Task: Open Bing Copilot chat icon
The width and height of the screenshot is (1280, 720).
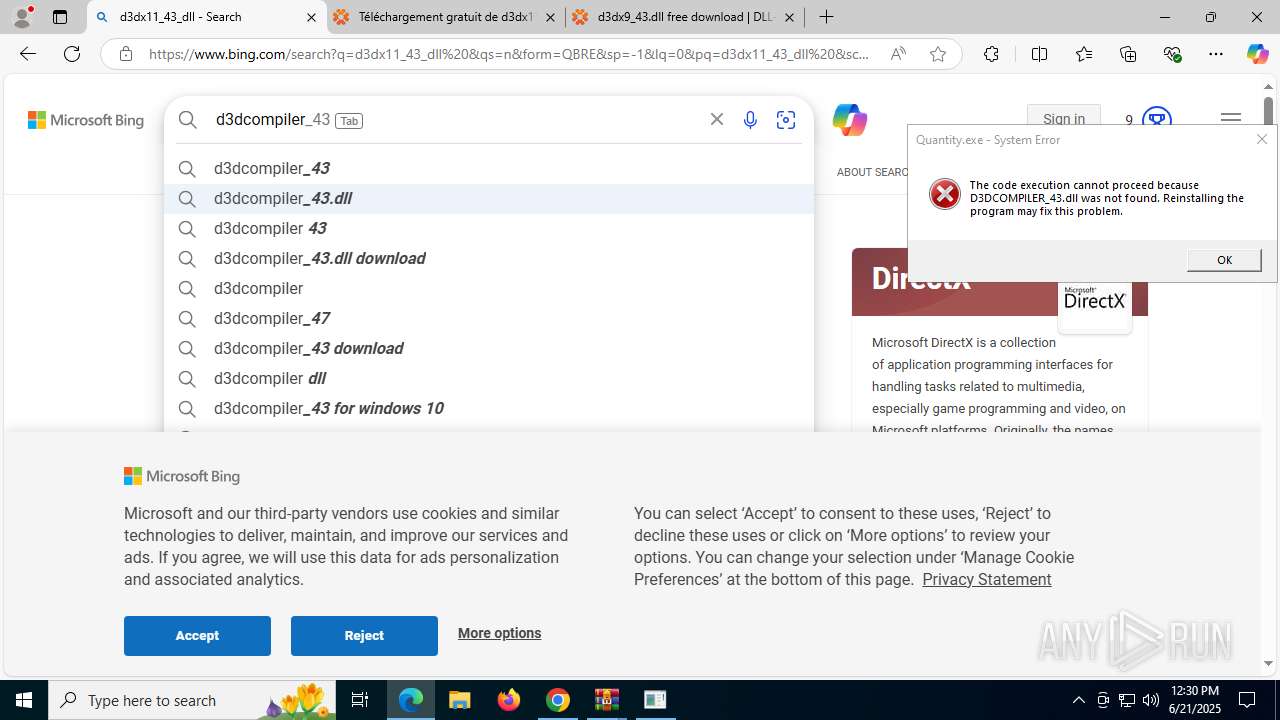Action: point(849,120)
